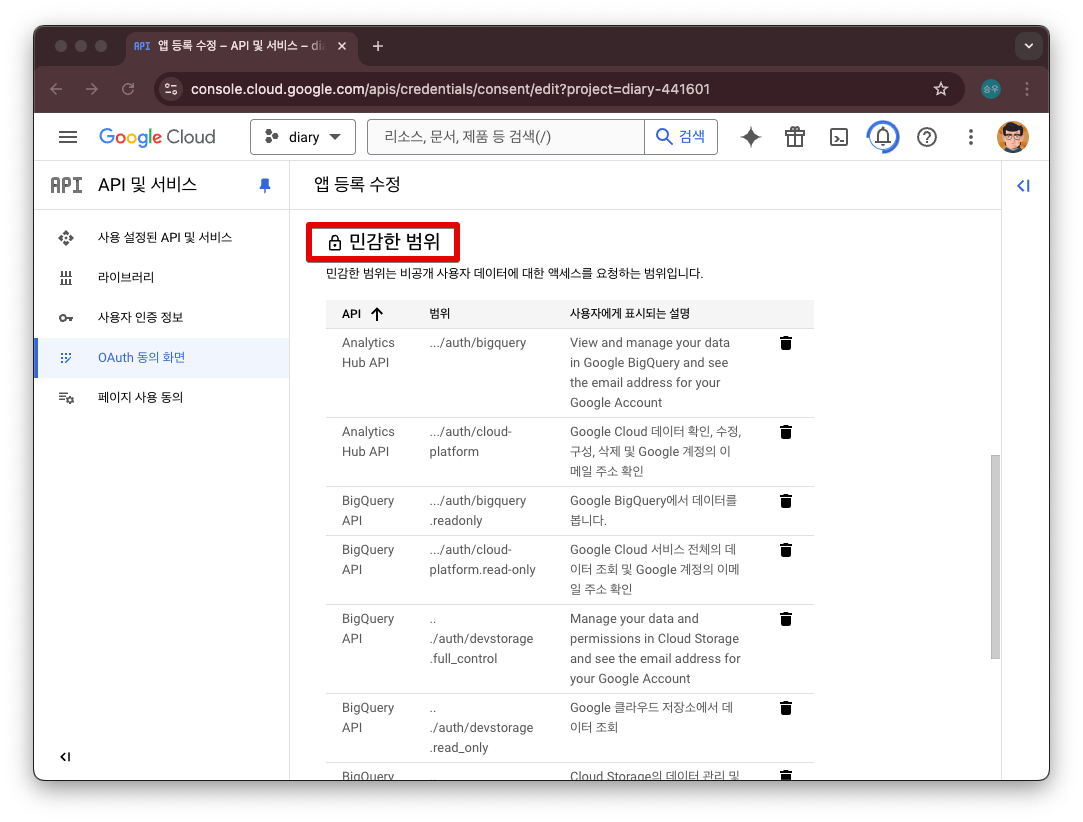Activate the Cloud Shell terminal icon
The image size is (1083, 822).
[838, 137]
